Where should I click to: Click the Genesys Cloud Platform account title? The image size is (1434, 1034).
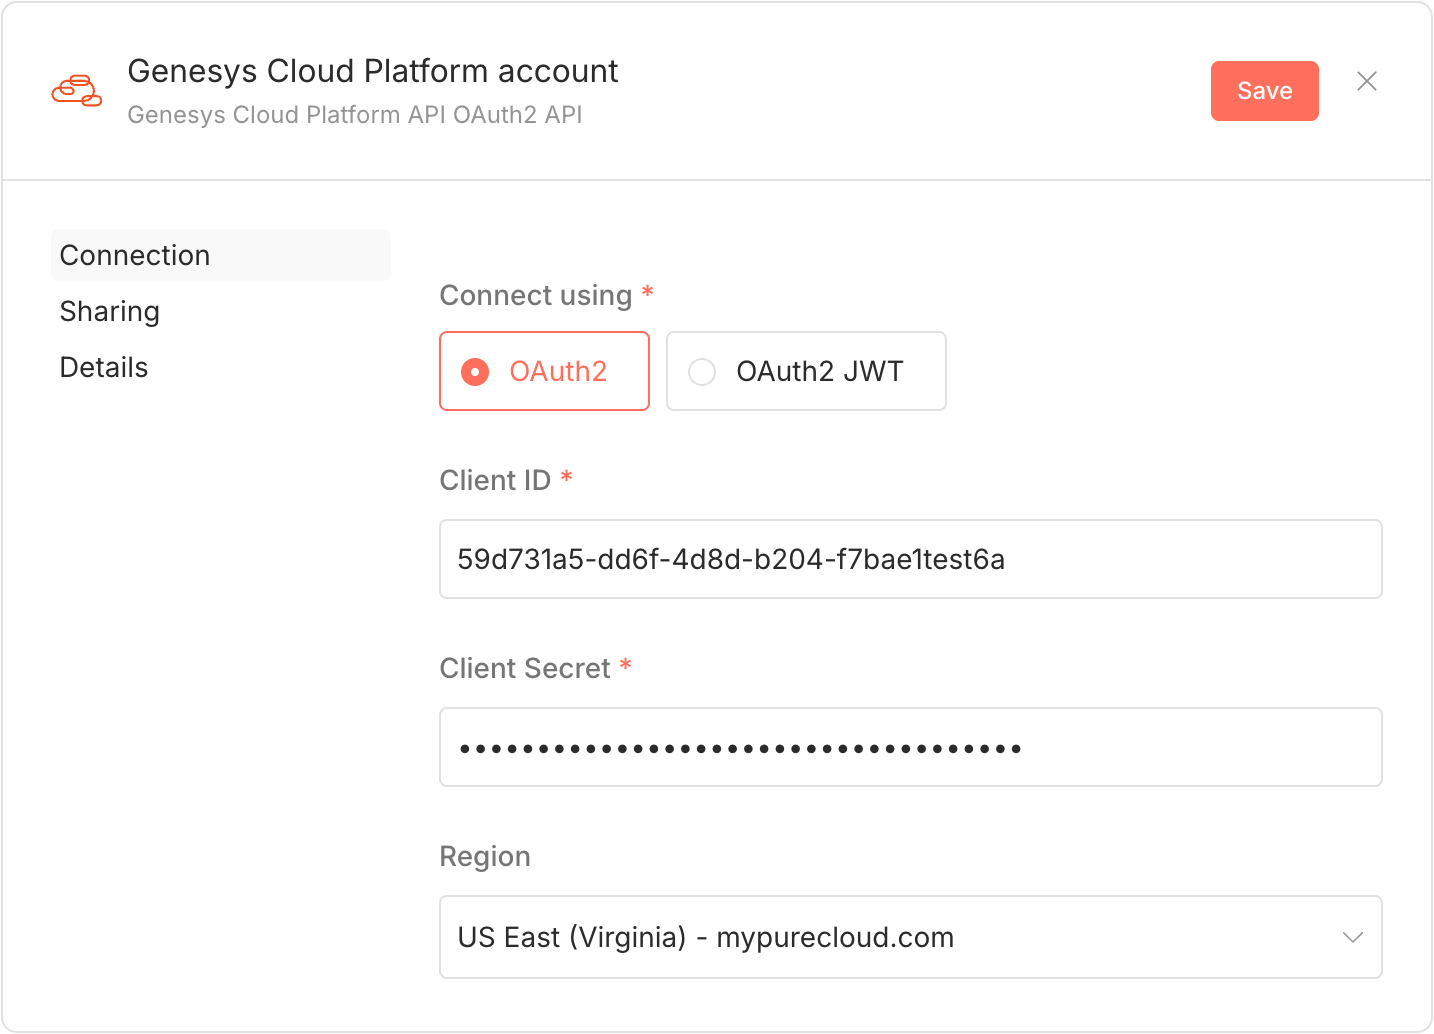[x=373, y=71]
